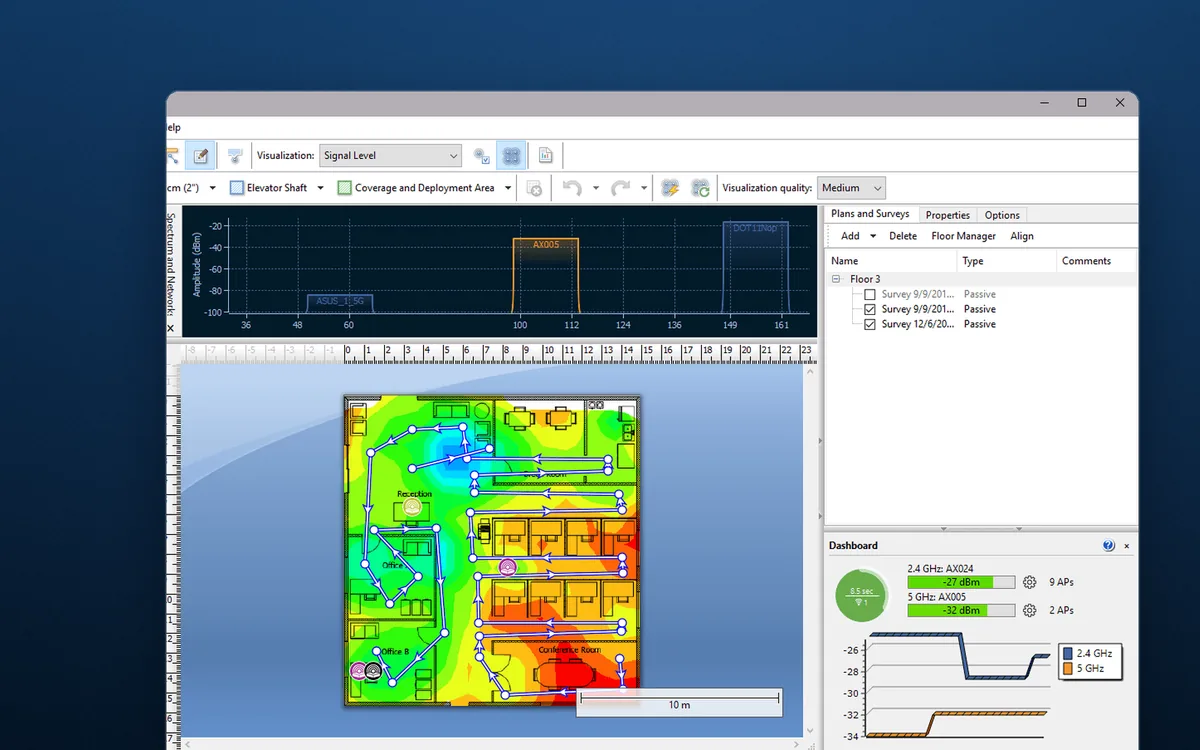Uncheck the second Survey 9/9 checkbox
The height and width of the screenshot is (750, 1200).
(870, 309)
